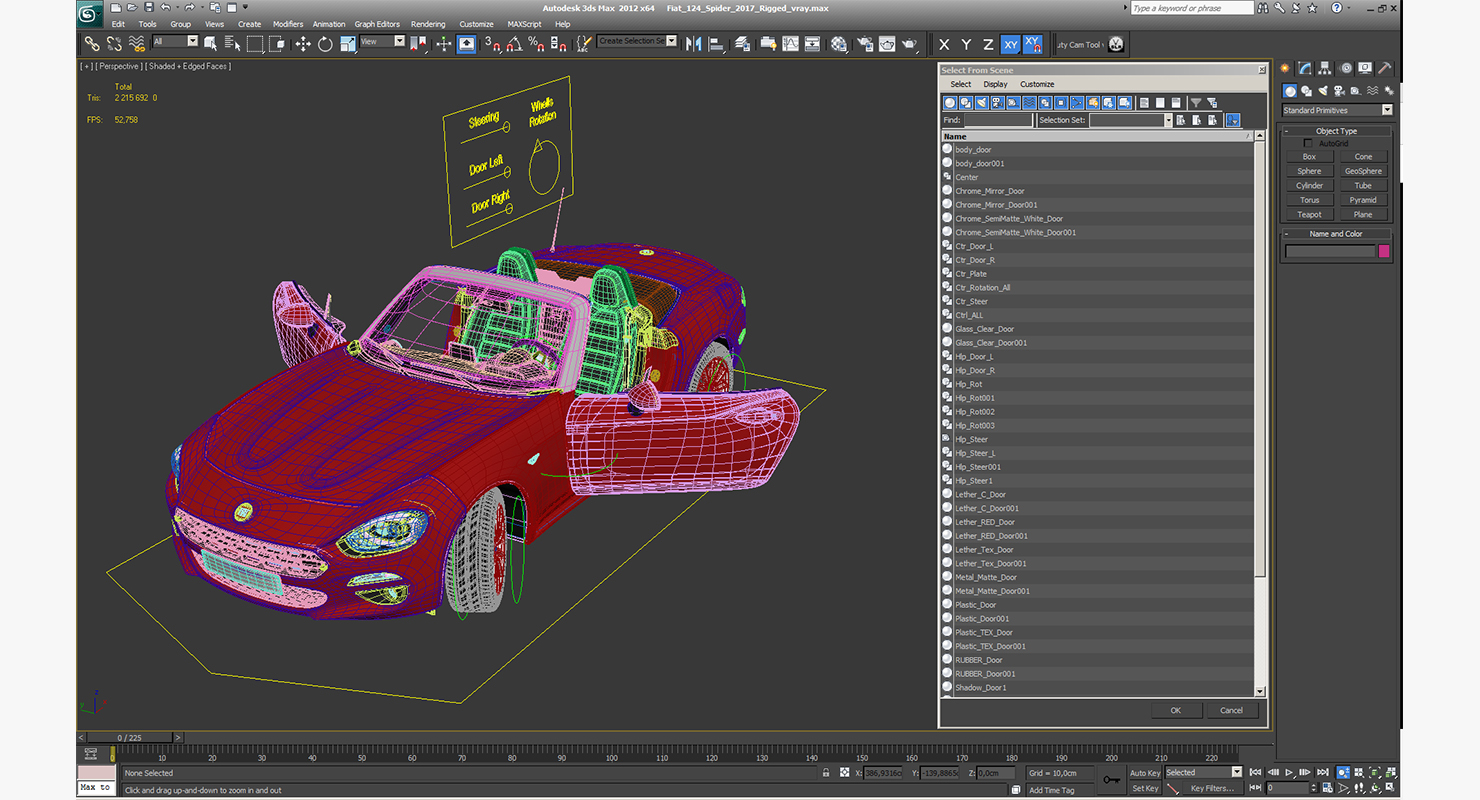This screenshot has height=800, width=1480.
Task: Click Rendered Frame Window icon
Action: click(x=886, y=44)
